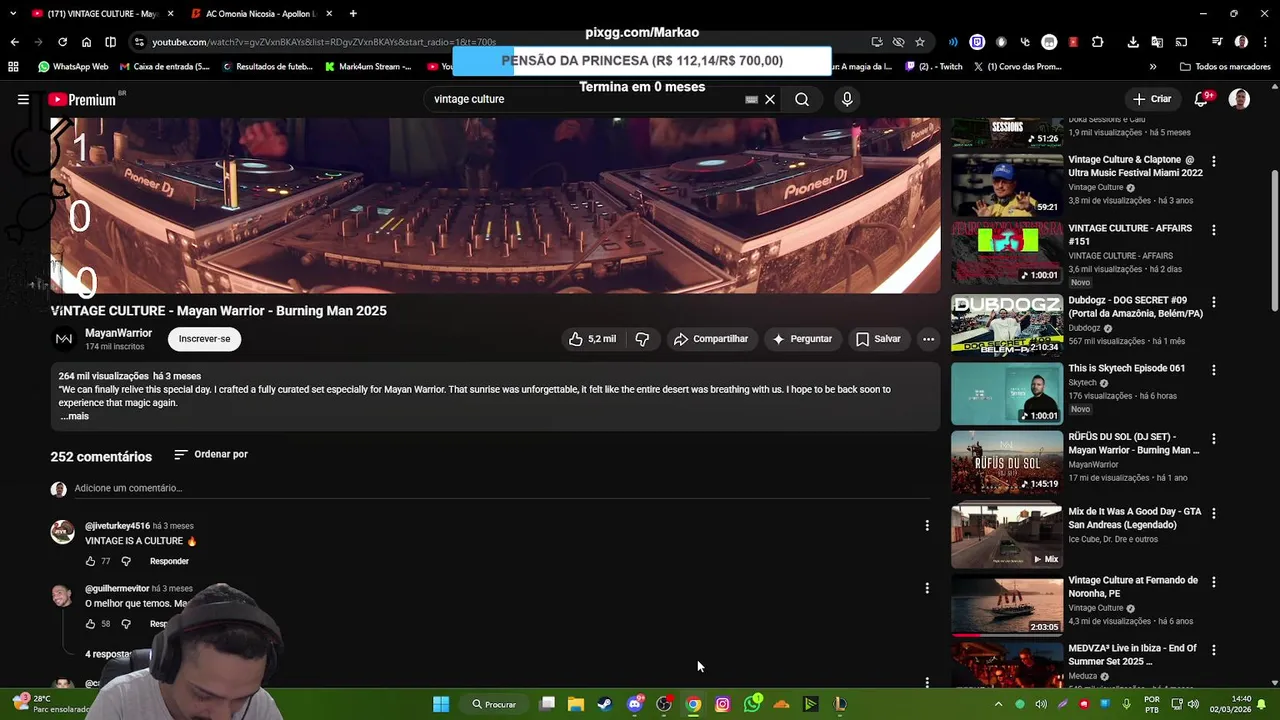Screen dimensions: 1280x720
Task: Click the Adicione um comentário field
Action: [x=502, y=488]
